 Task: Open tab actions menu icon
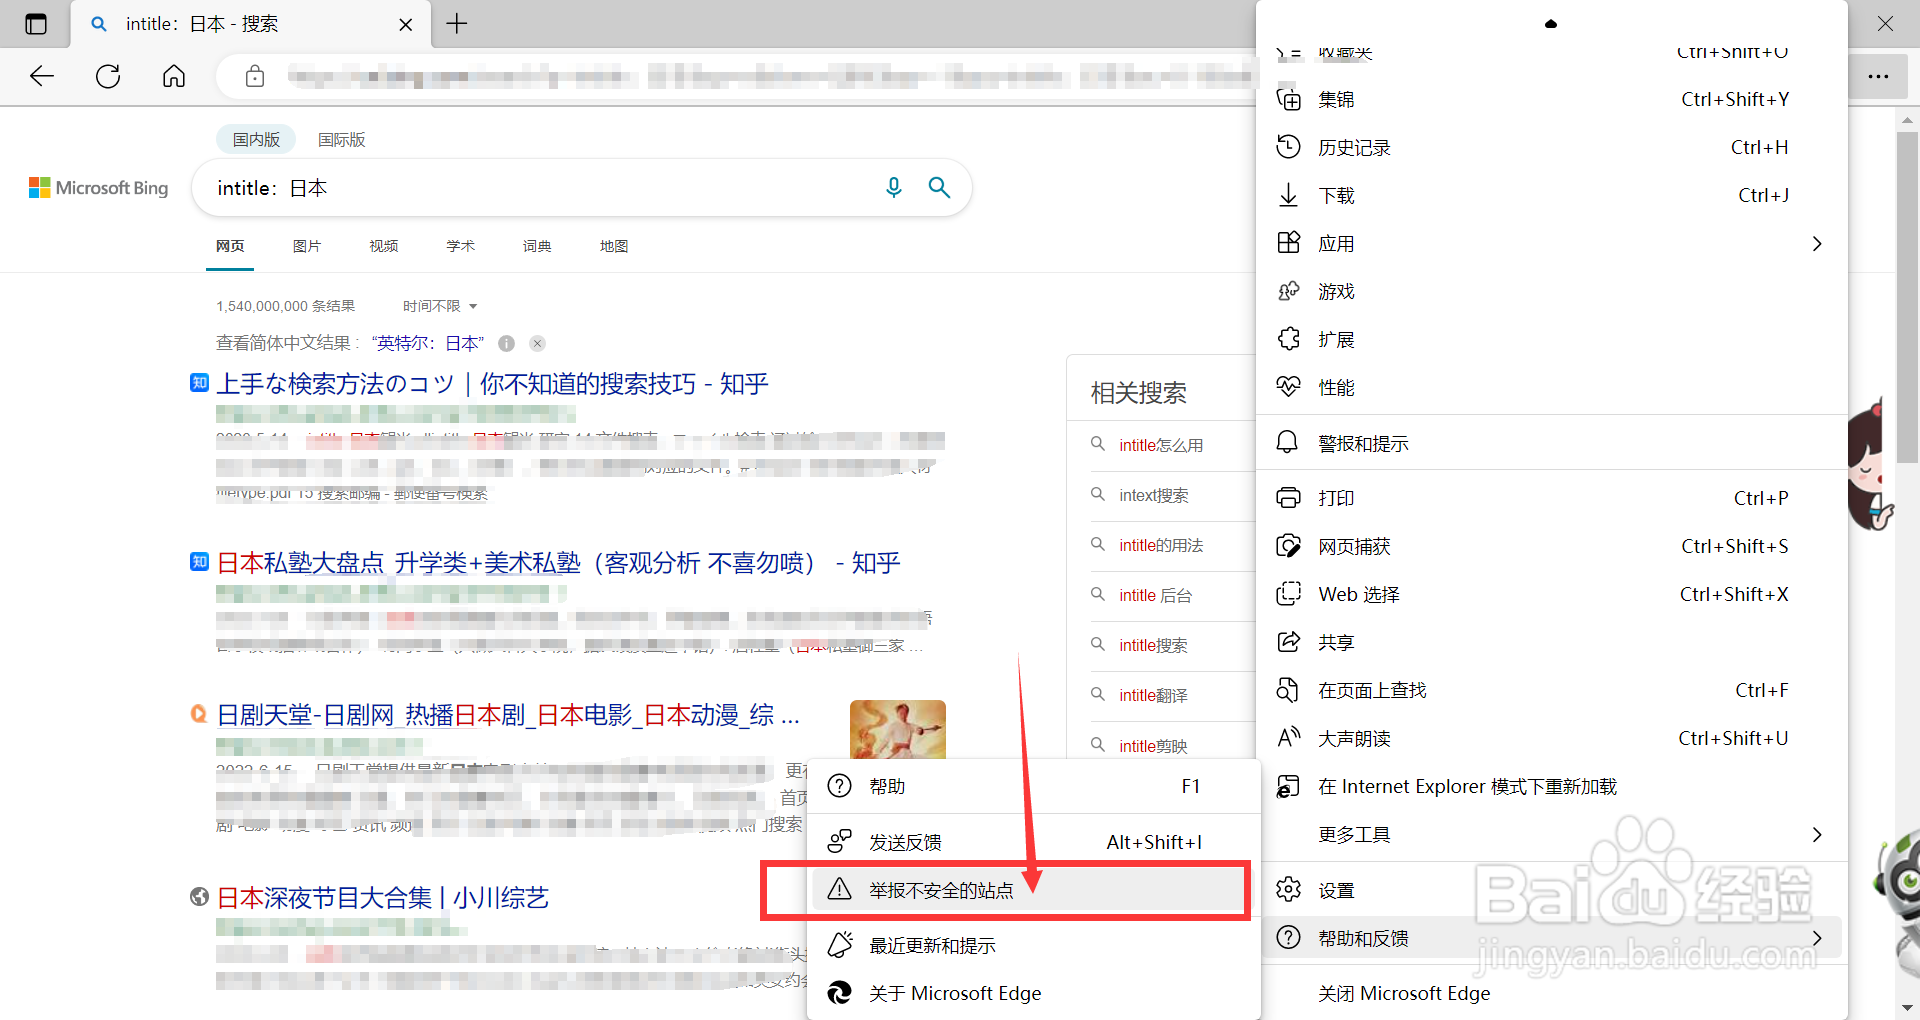pyautogui.click(x=35, y=24)
